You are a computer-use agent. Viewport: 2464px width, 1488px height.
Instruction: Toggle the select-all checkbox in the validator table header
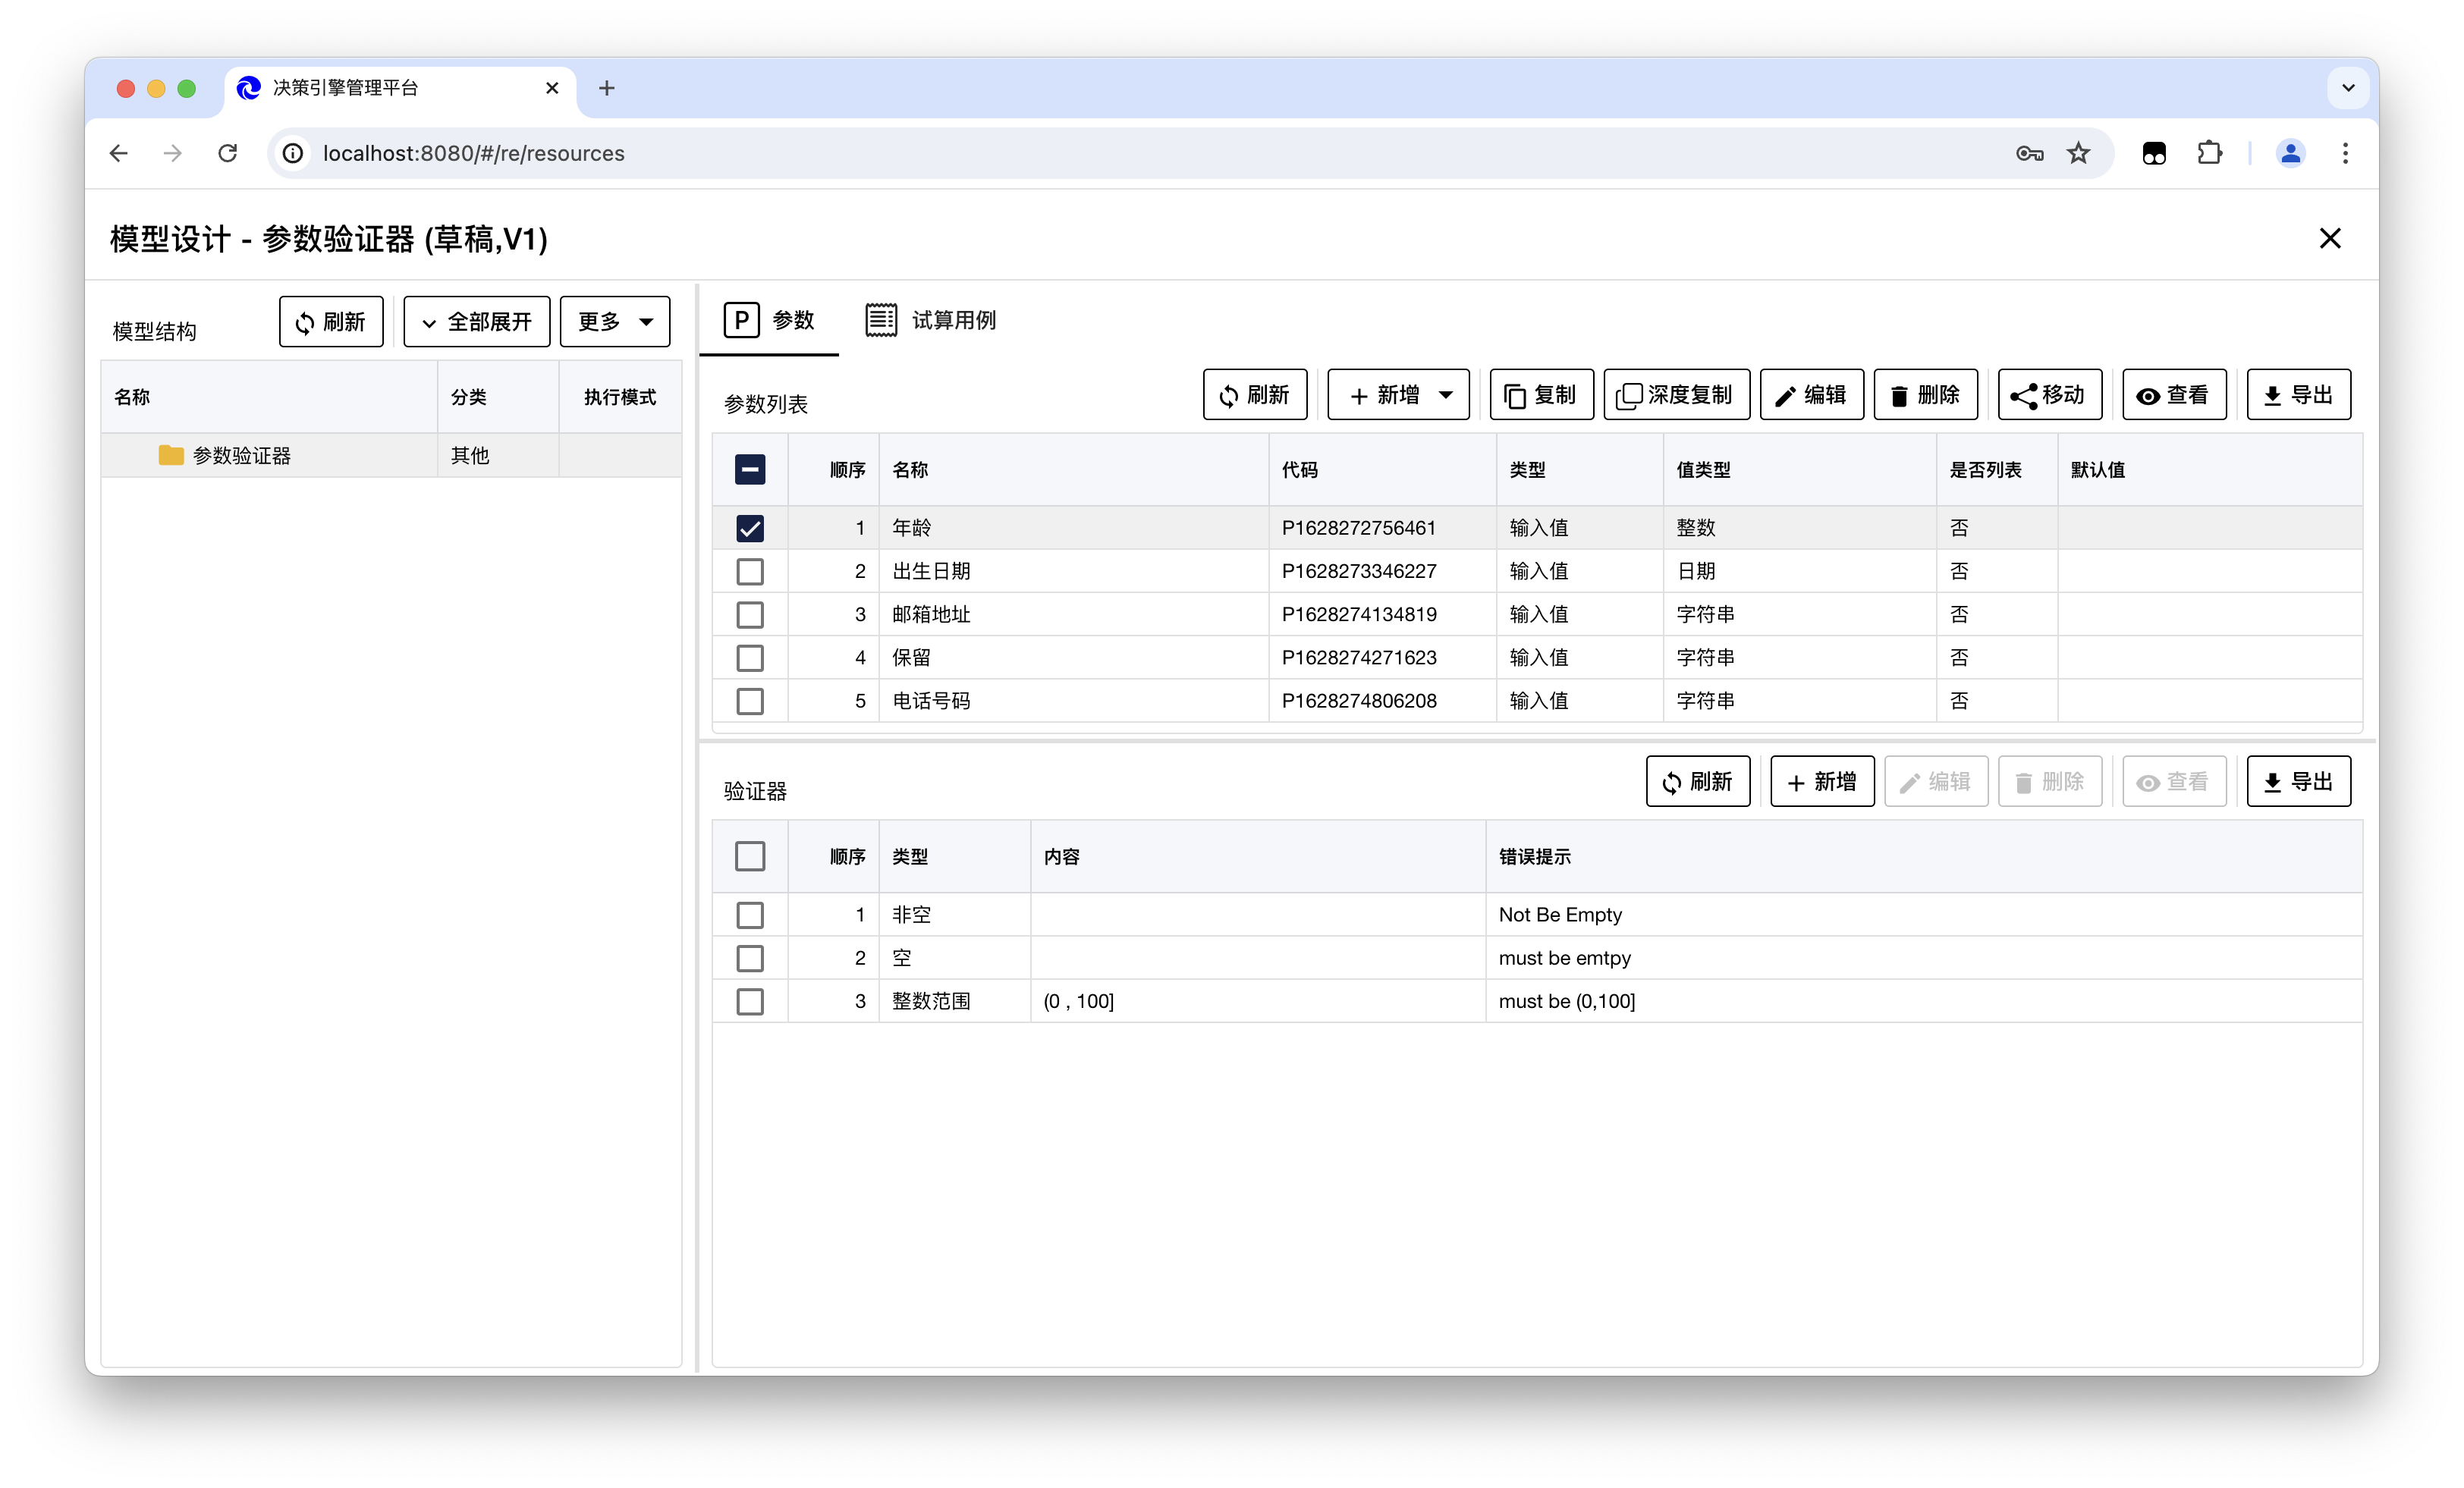click(x=749, y=856)
